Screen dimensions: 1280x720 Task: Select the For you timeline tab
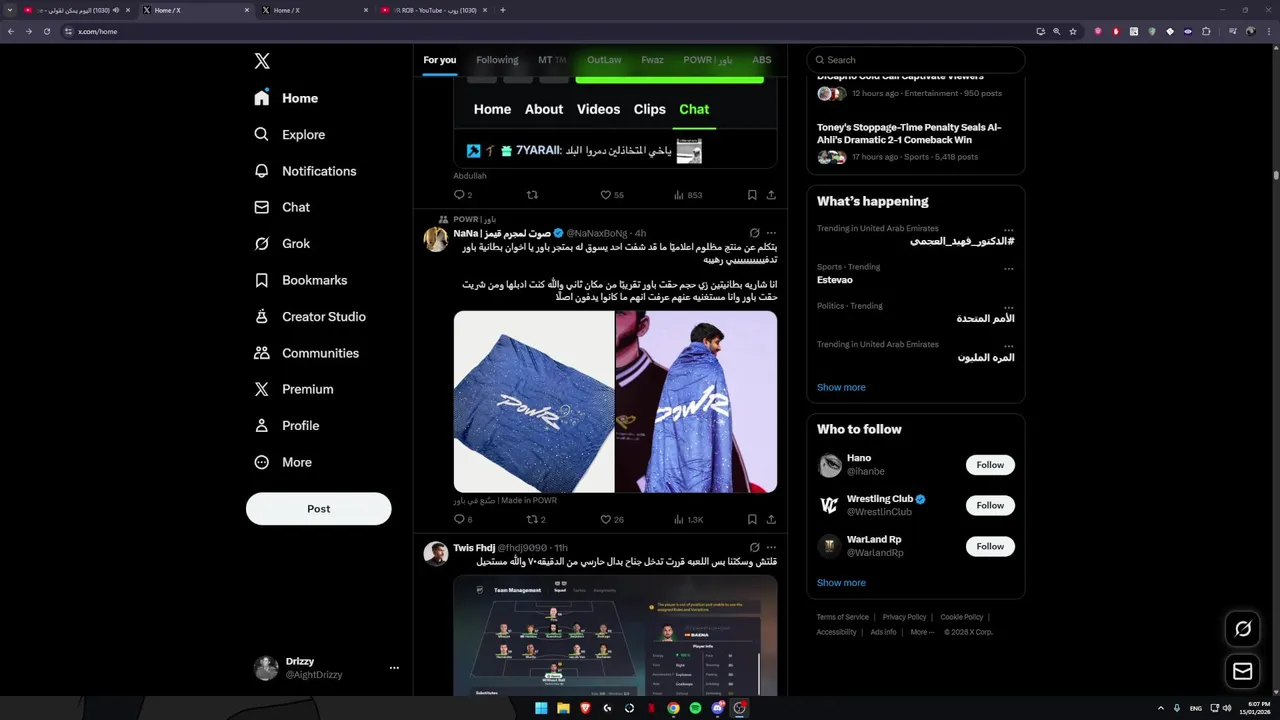click(x=439, y=60)
